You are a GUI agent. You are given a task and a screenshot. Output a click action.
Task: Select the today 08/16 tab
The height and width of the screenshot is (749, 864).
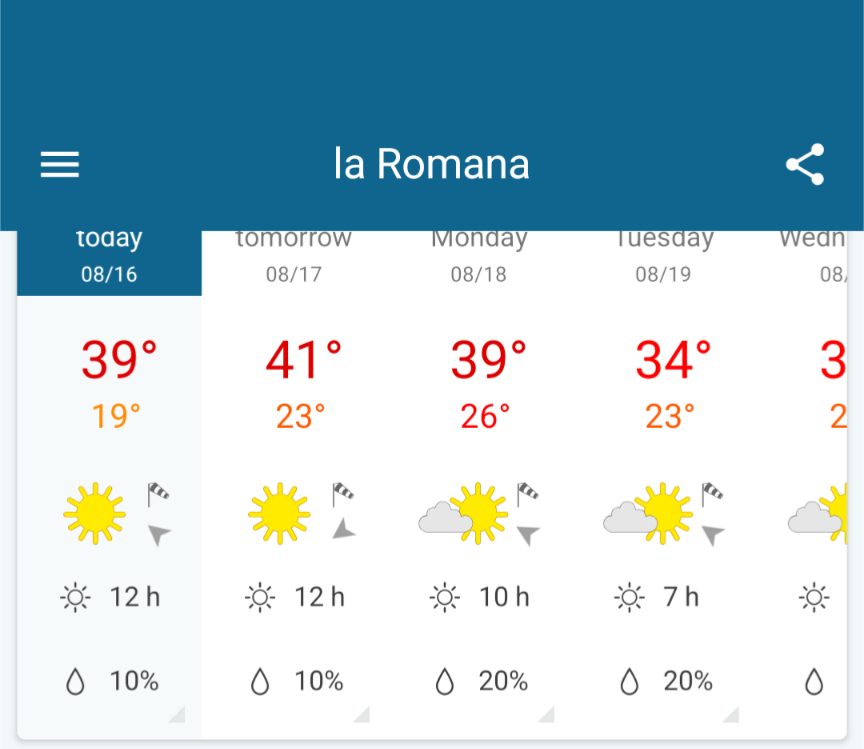[109, 263]
